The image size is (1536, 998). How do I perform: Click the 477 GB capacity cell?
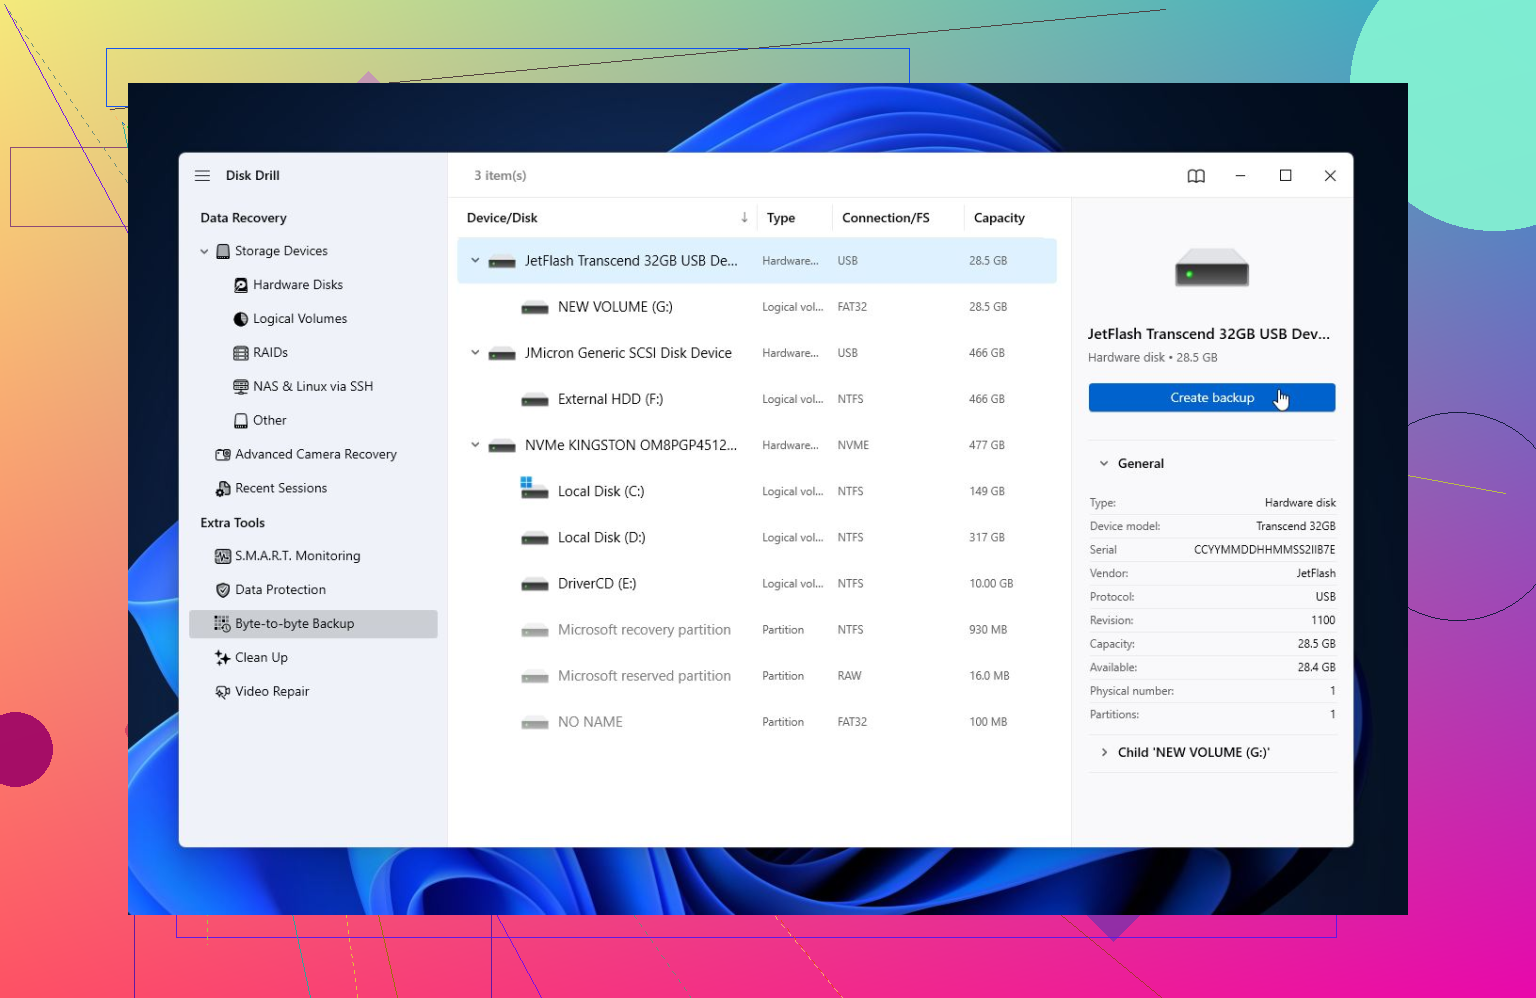(x=987, y=446)
